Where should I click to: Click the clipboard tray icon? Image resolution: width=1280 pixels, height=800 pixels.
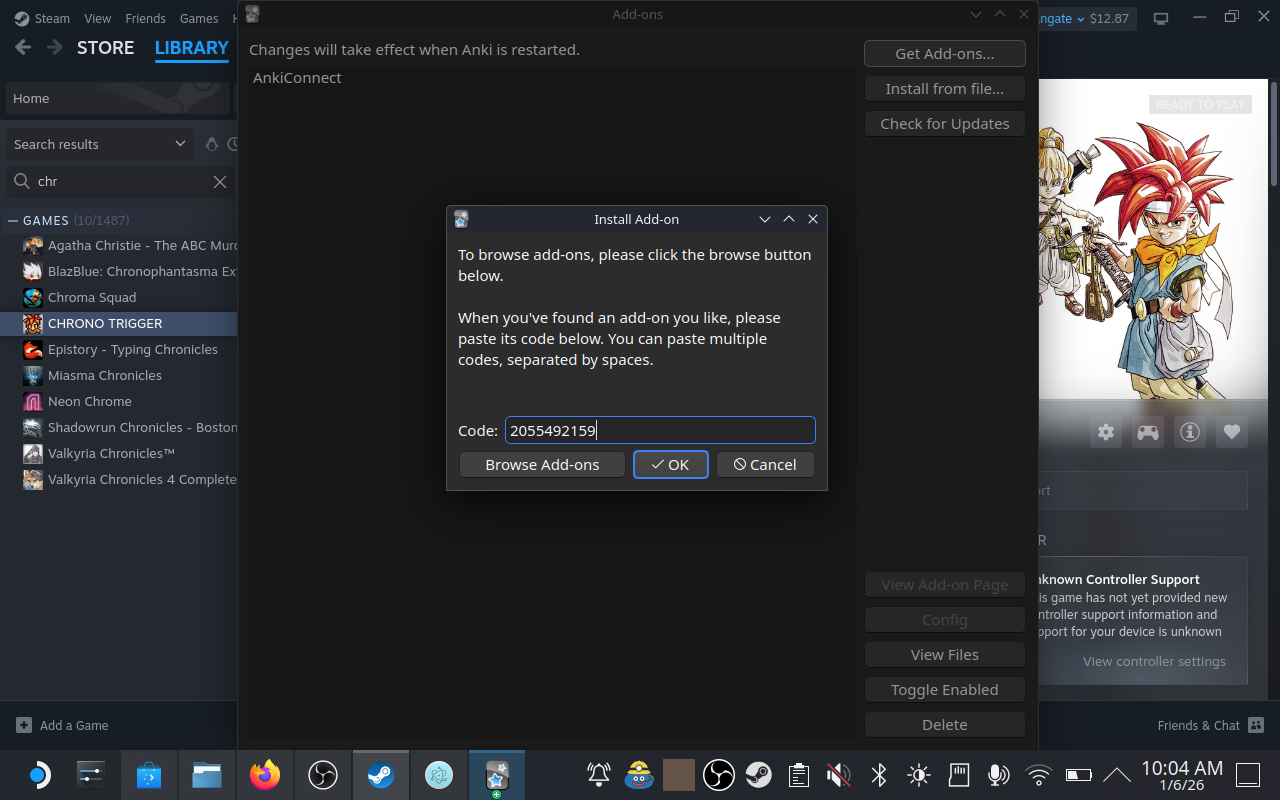coord(798,774)
